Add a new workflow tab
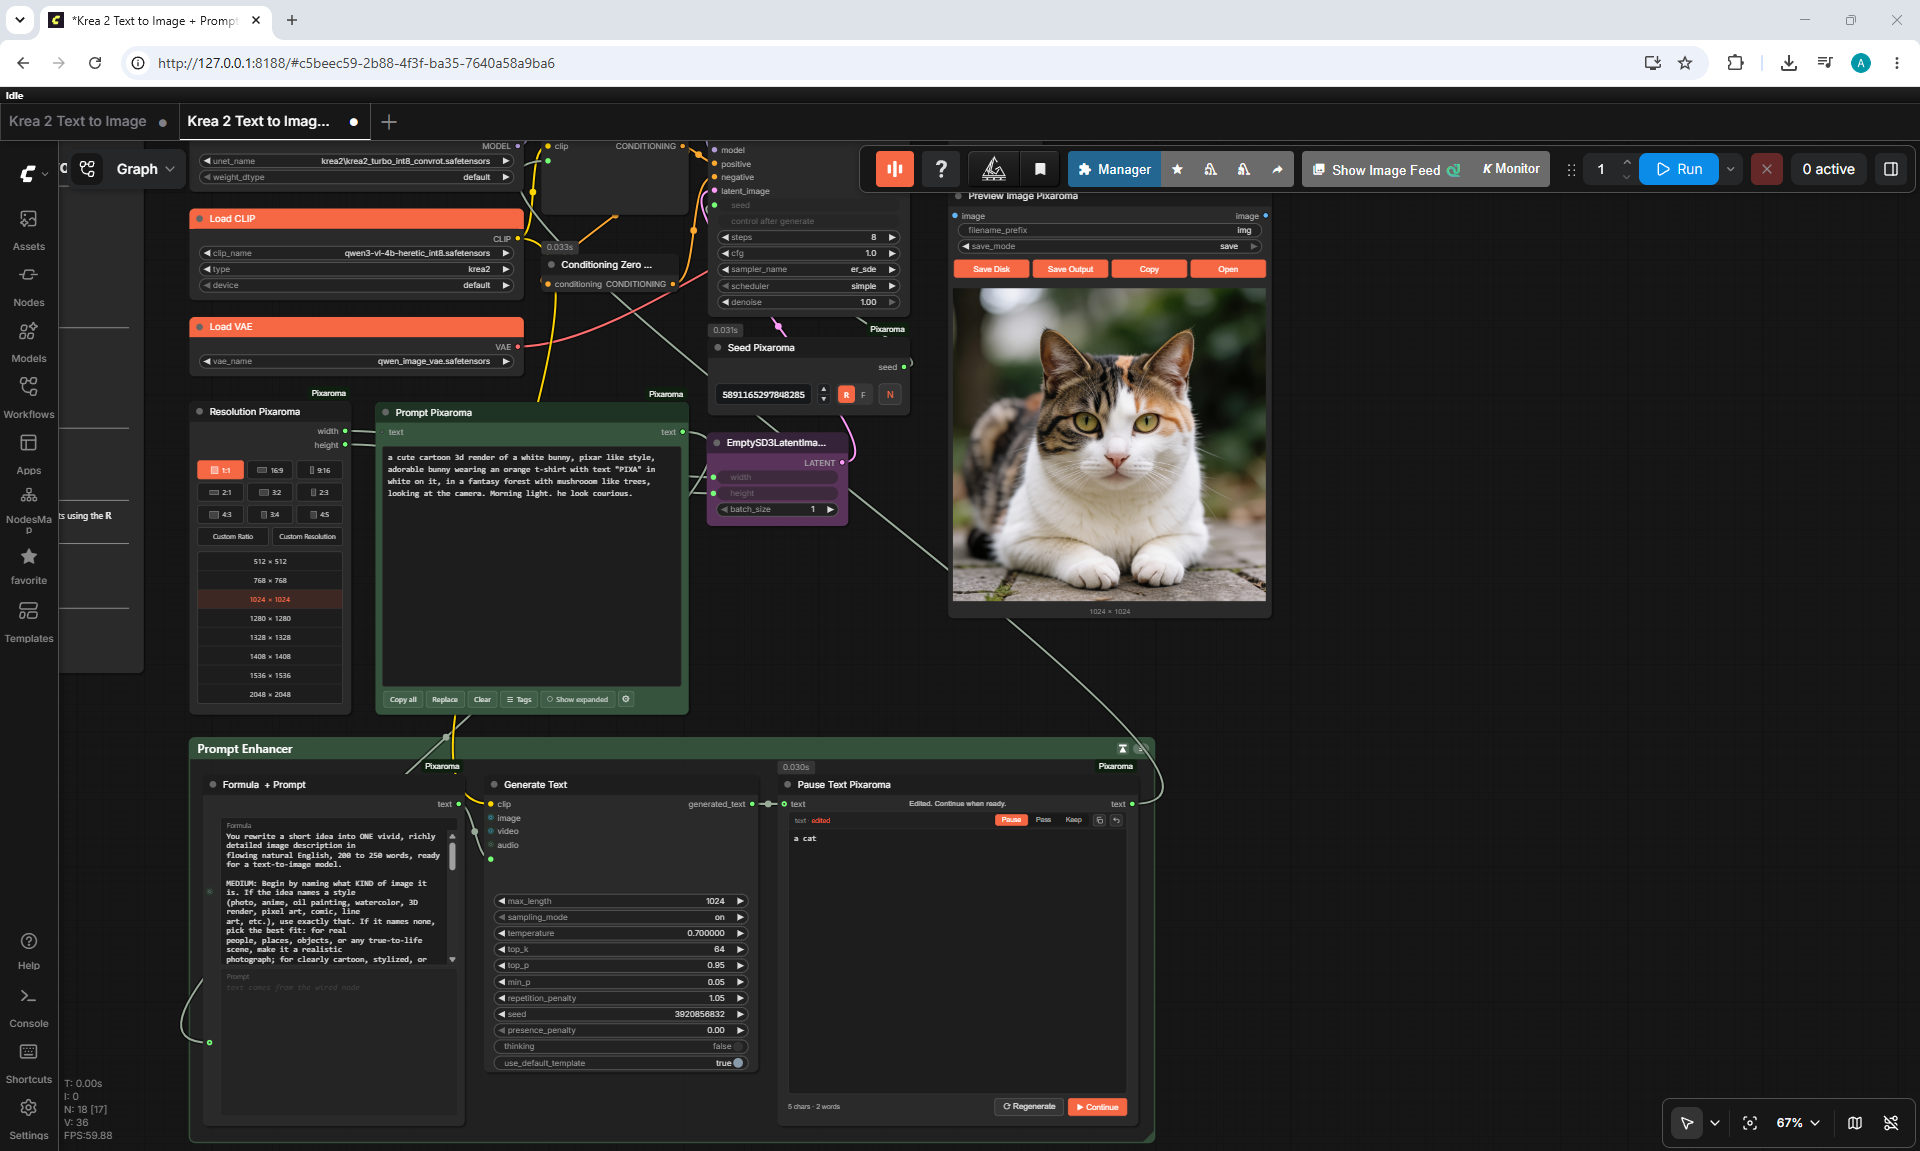1920x1151 pixels. [389, 122]
